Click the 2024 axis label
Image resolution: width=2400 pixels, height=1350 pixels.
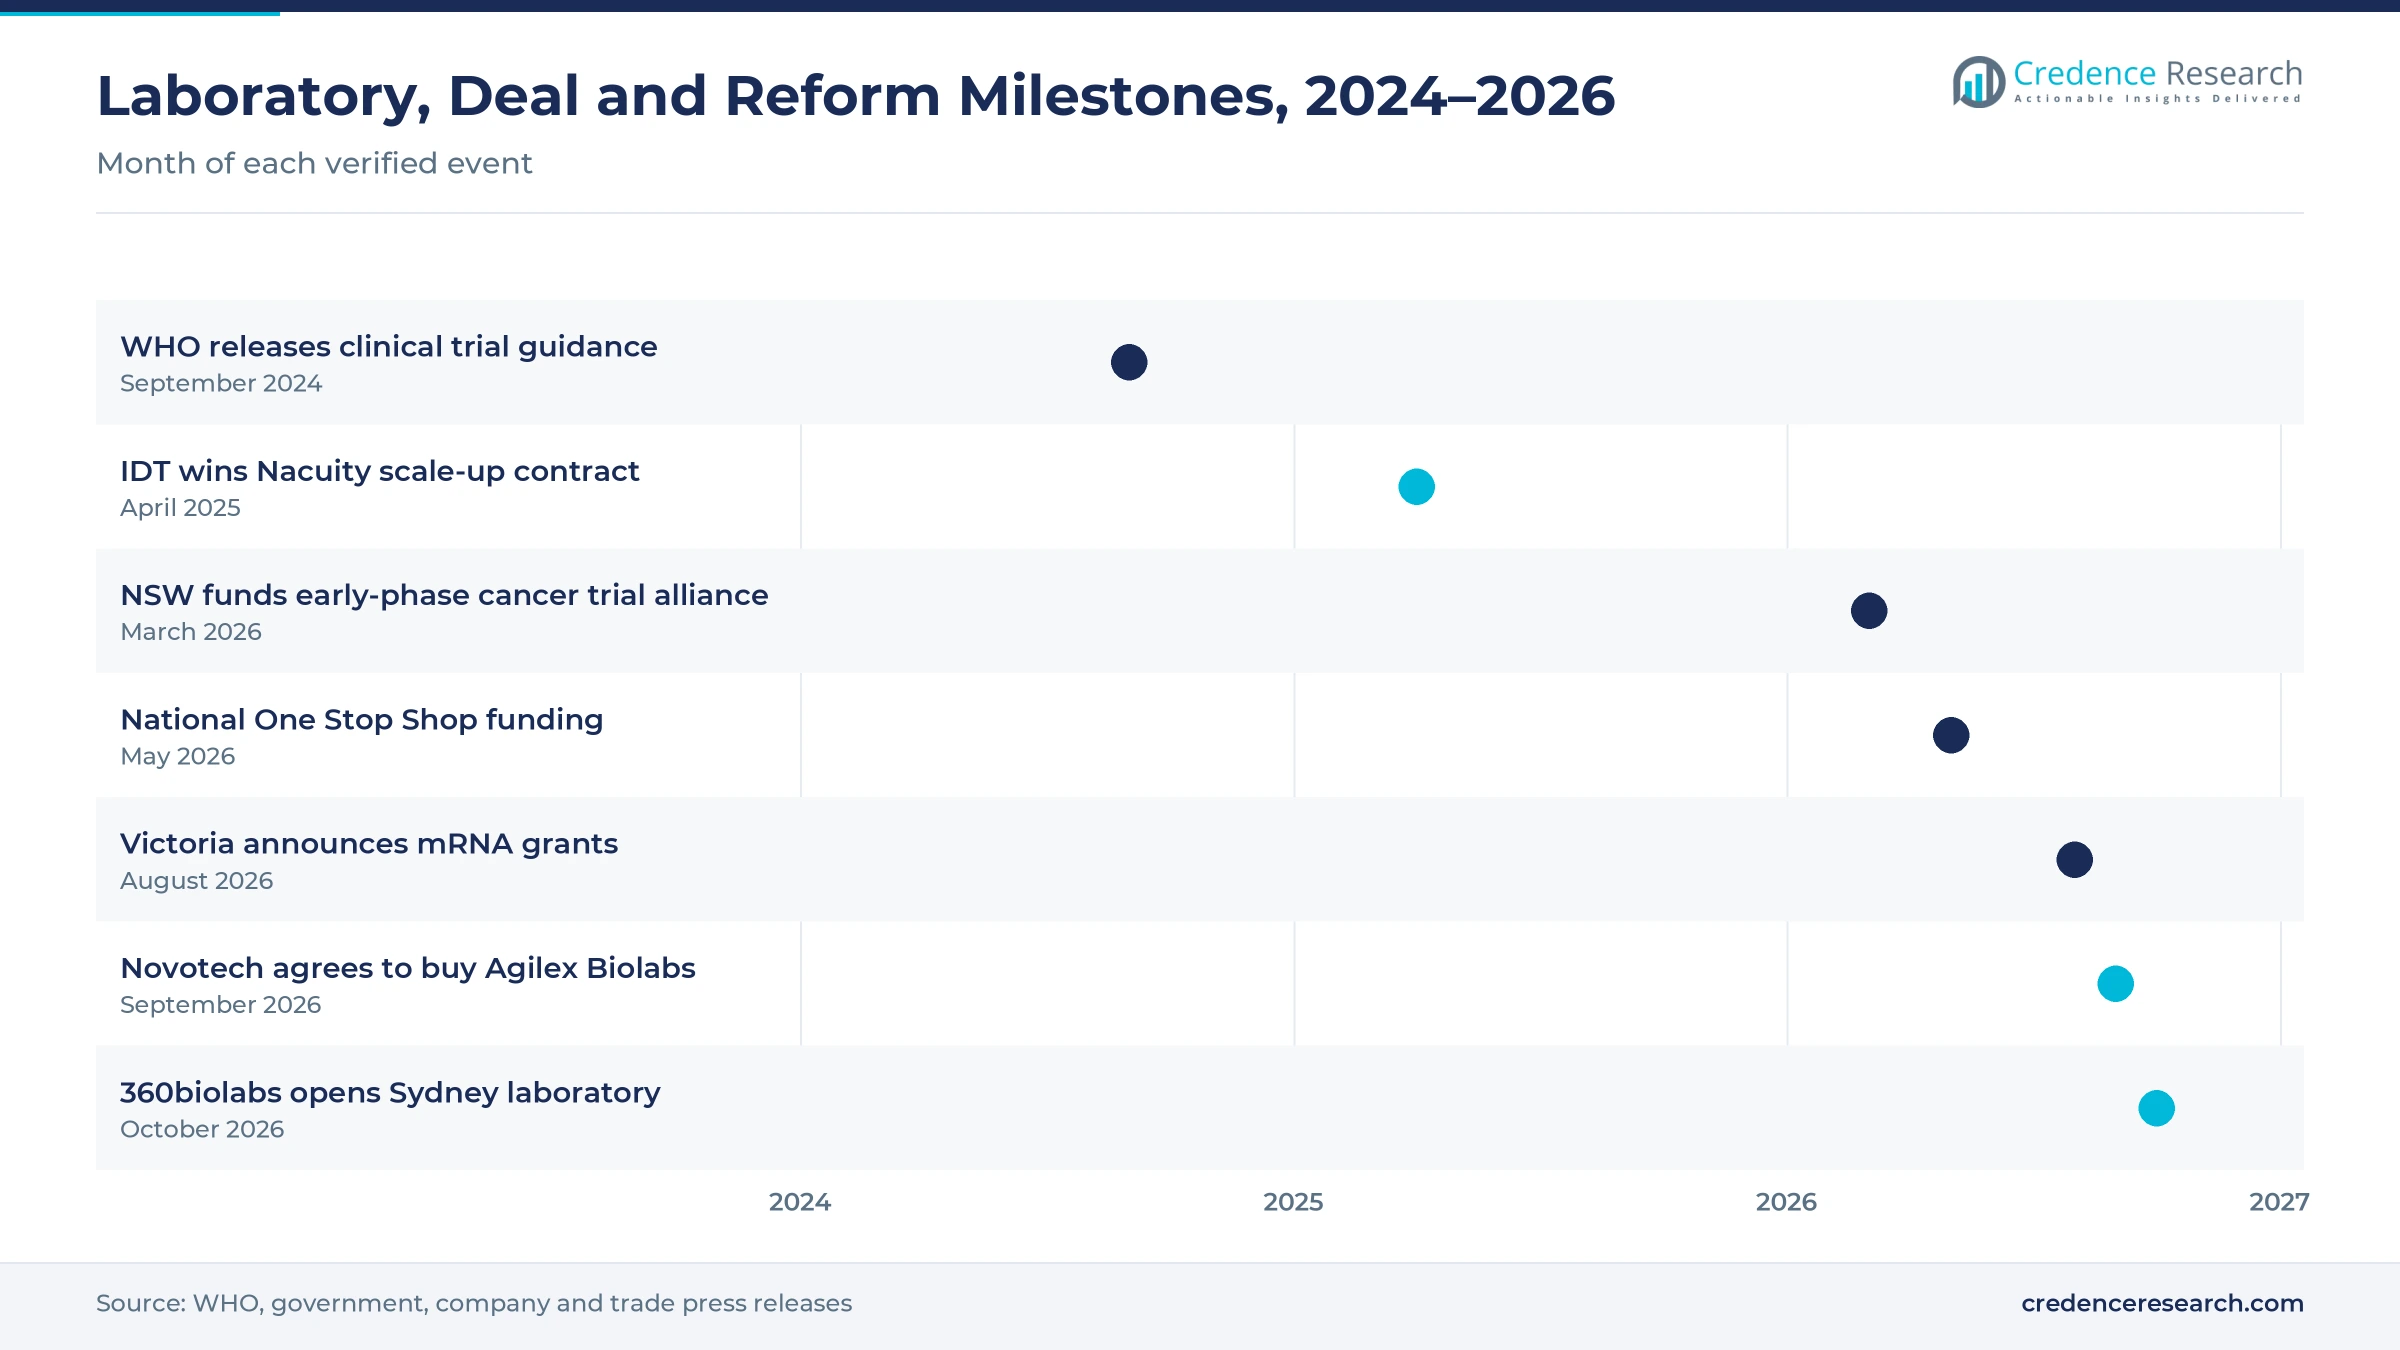pyautogui.click(x=800, y=1202)
